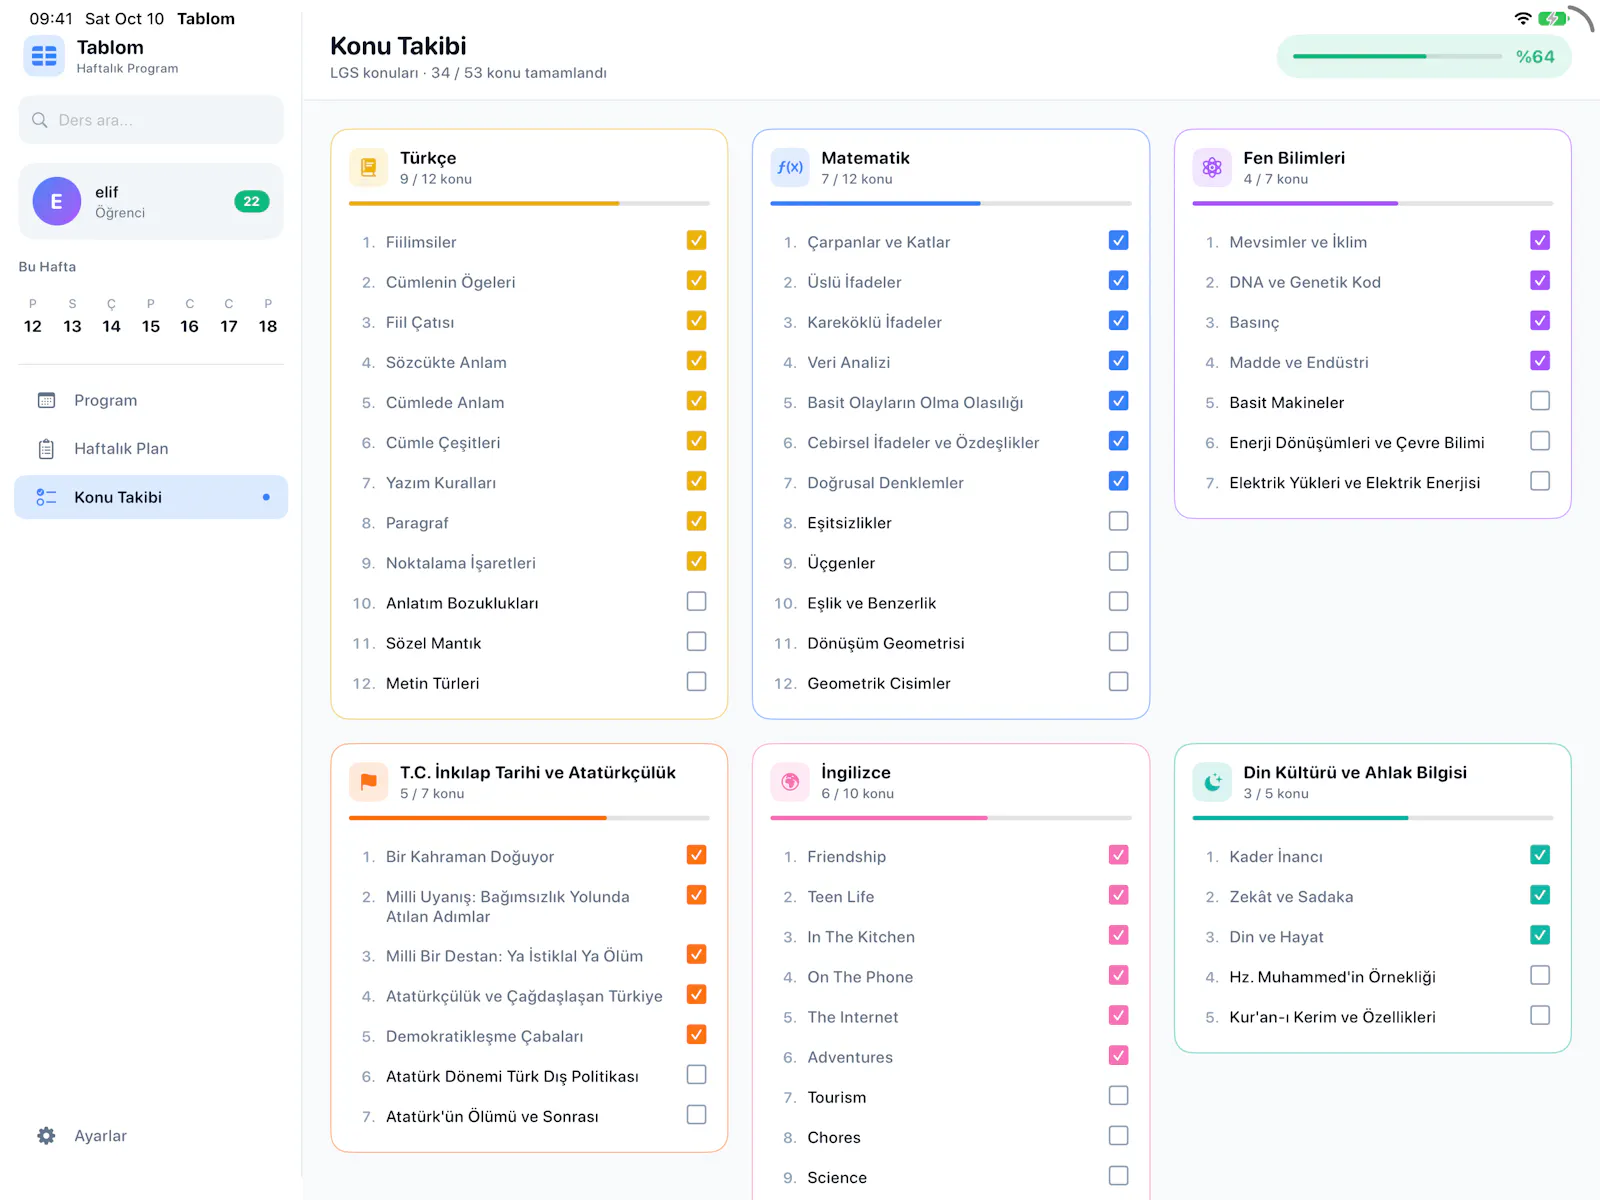Select day 14 in Bu Hafta

[x=111, y=316]
